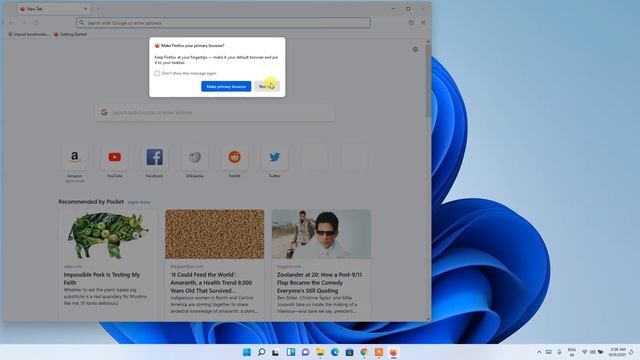Open the Amazon shortcut tile

[74, 157]
